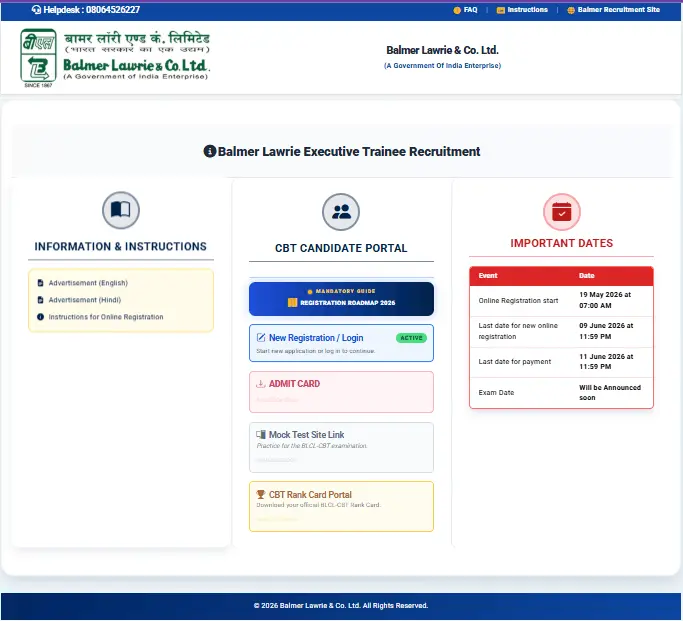The image size is (683, 621).
Task: Click the Instructions icon in top bar
Action: tap(500, 10)
